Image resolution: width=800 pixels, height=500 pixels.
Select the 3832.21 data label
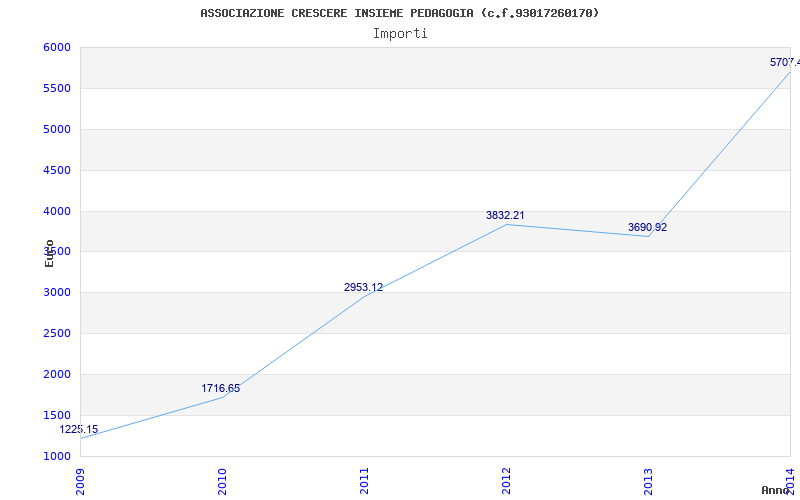point(505,215)
